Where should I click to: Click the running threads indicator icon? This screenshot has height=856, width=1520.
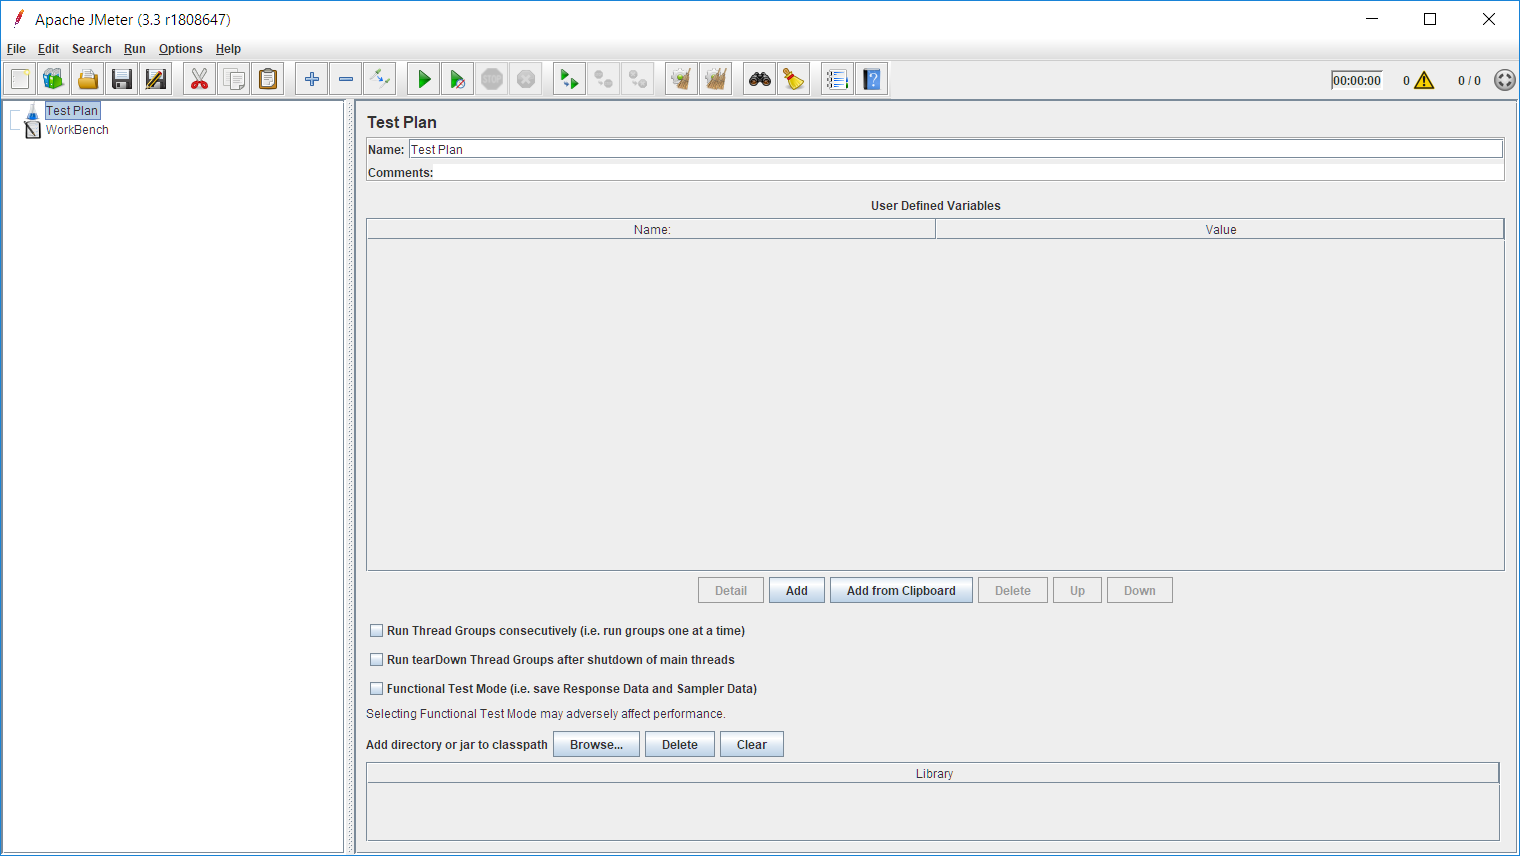[1504, 80]
